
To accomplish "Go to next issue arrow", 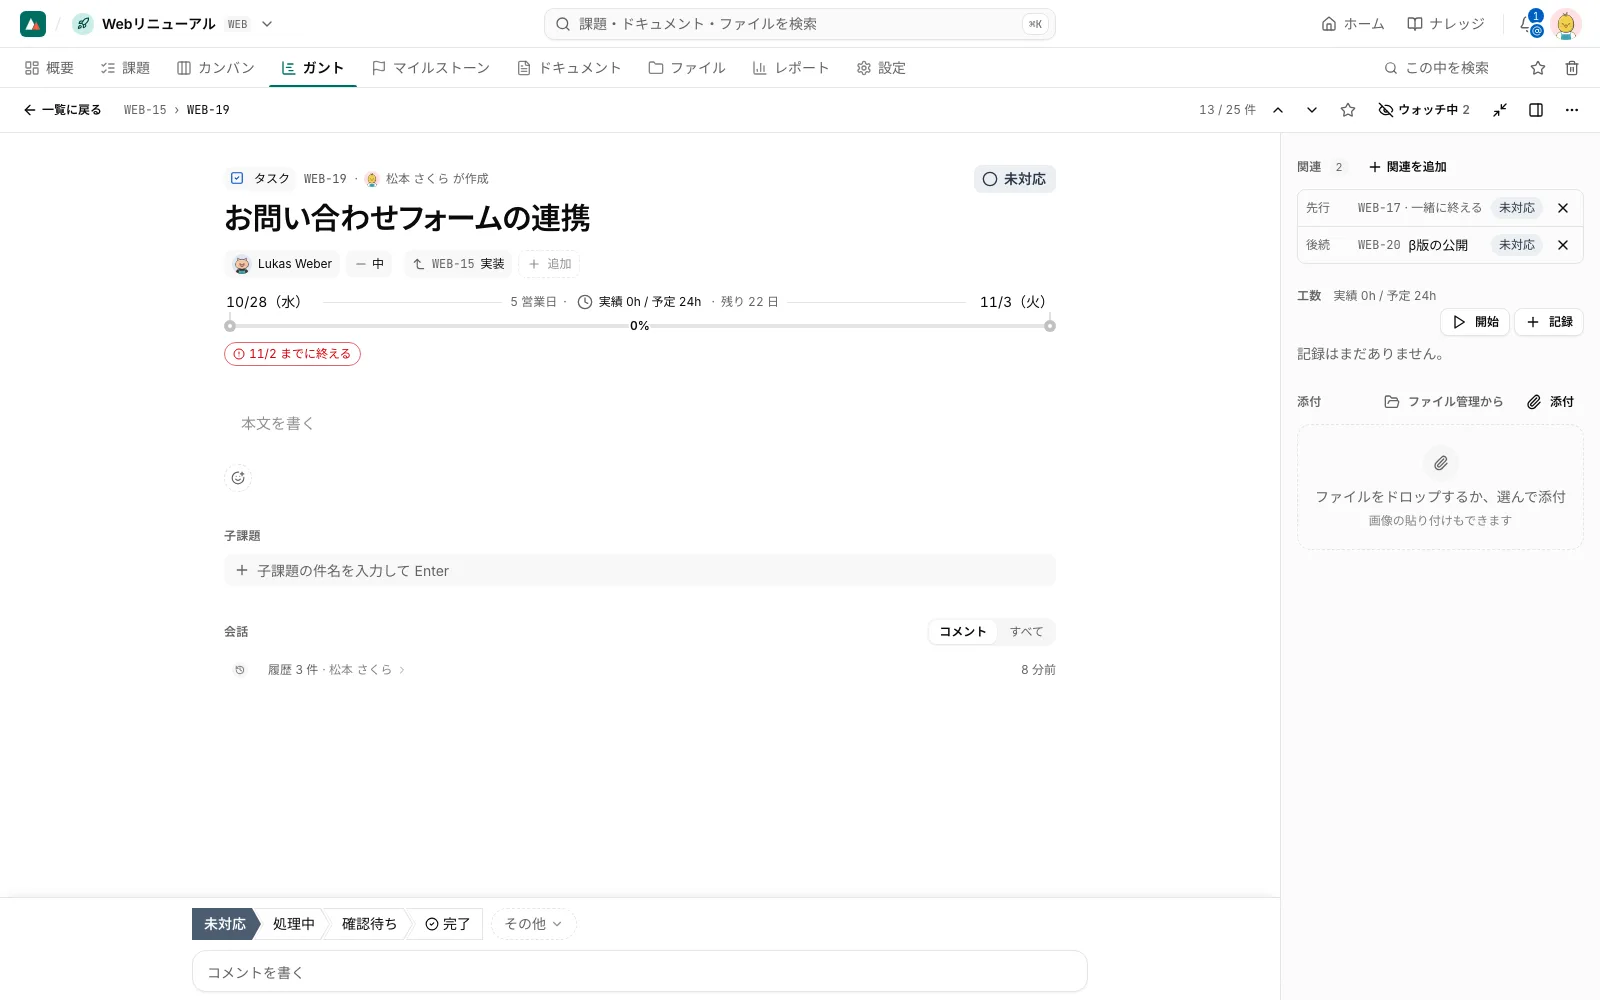I will point(1312,110).
